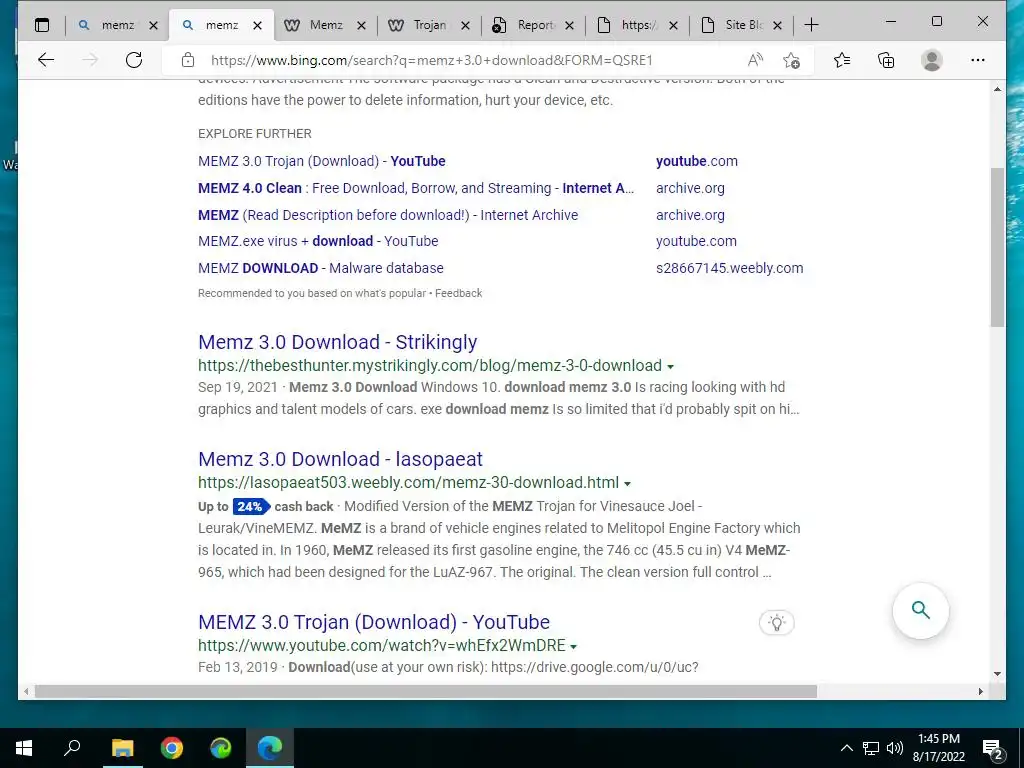Click thebesthunter.mystrikingly.com green URL
The height and width of the screenshot is (768, 1024).
click(x=430, y=366)
